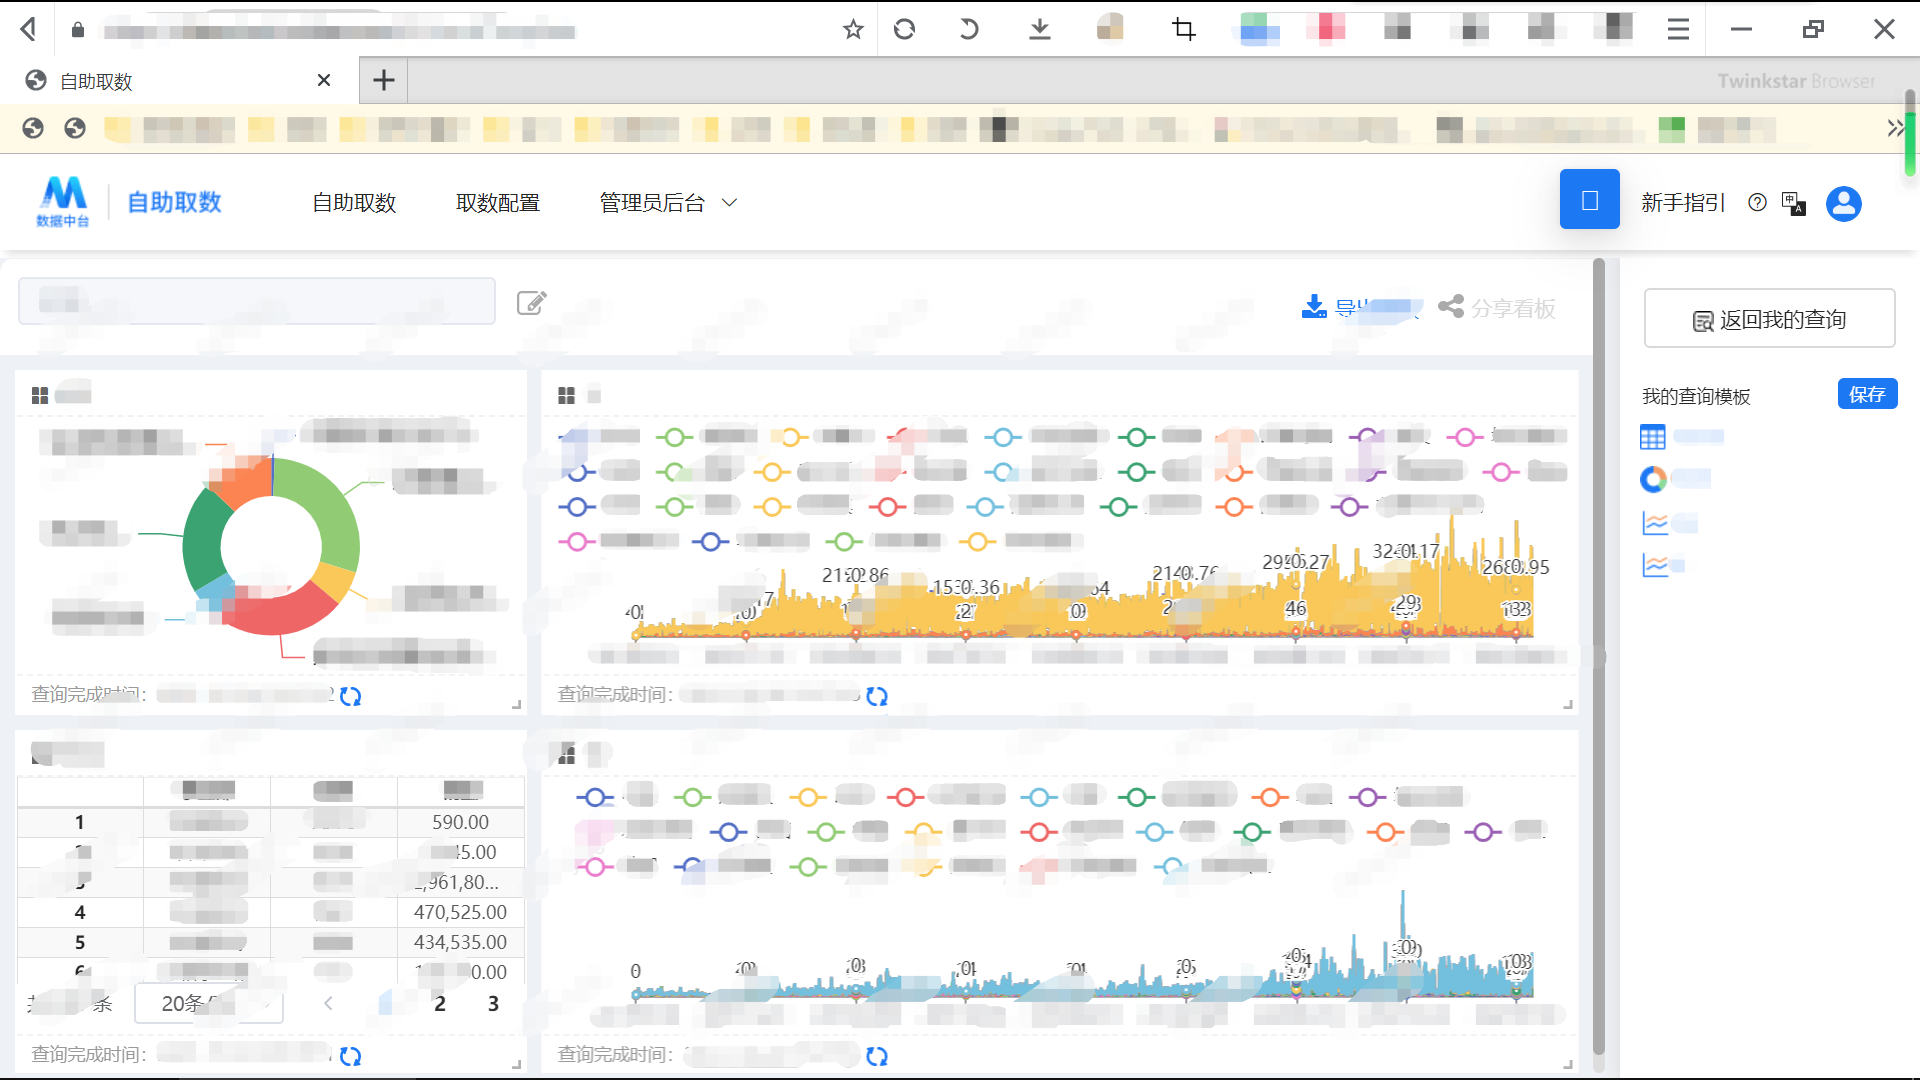Close the 自助取数 browser tab
This screenshot has width=1920, height=1080.
pos(324,80)
